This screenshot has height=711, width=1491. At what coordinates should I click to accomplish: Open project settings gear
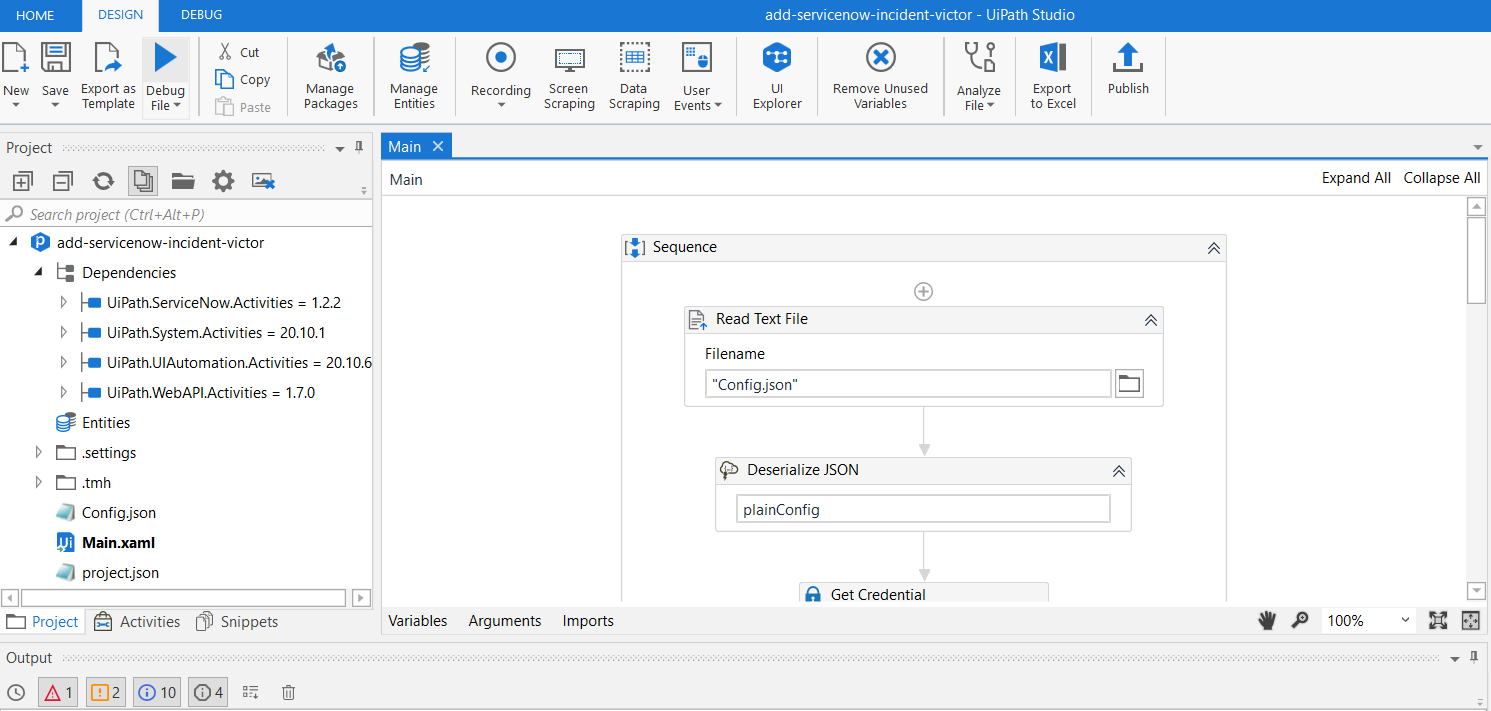point(223,181)
